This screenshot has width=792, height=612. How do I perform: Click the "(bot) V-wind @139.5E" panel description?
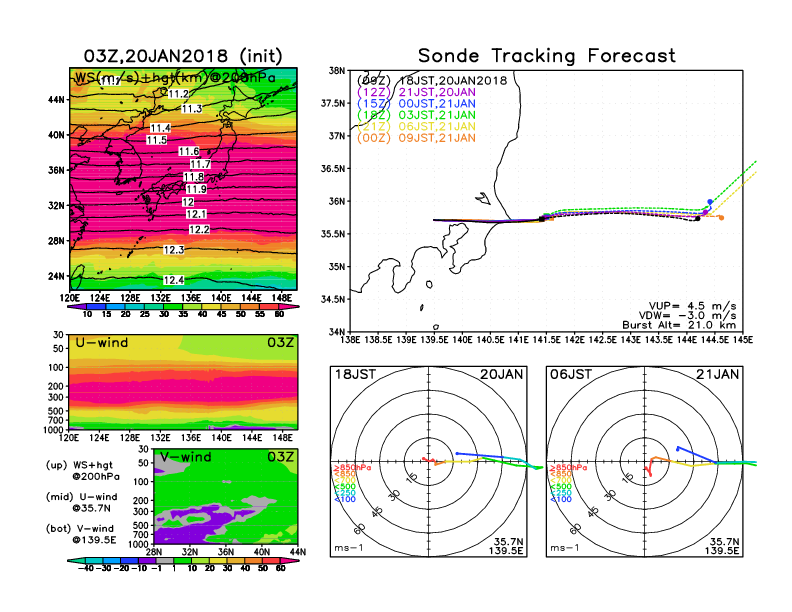pyautogui.click(x=81, y=534)
